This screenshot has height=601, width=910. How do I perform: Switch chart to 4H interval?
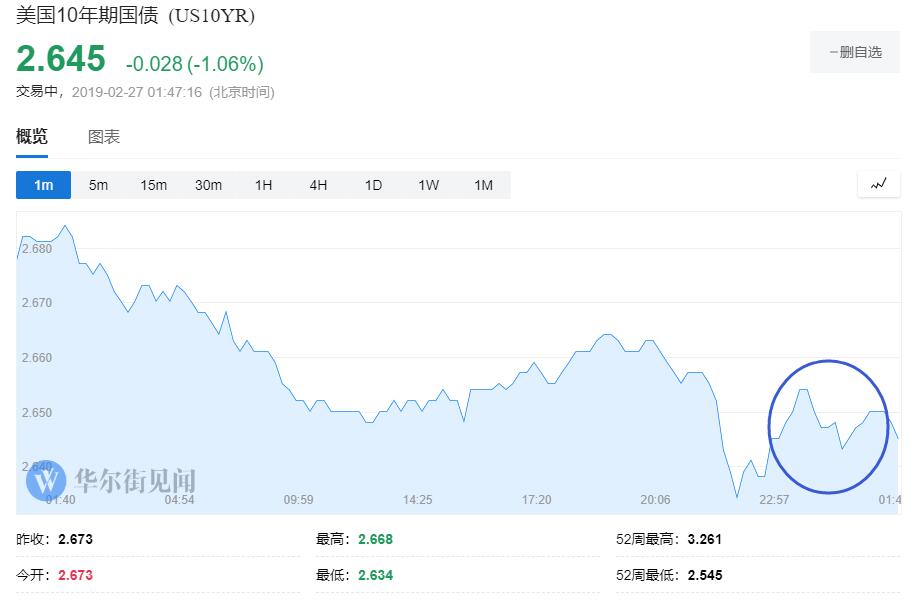point(318,185)
